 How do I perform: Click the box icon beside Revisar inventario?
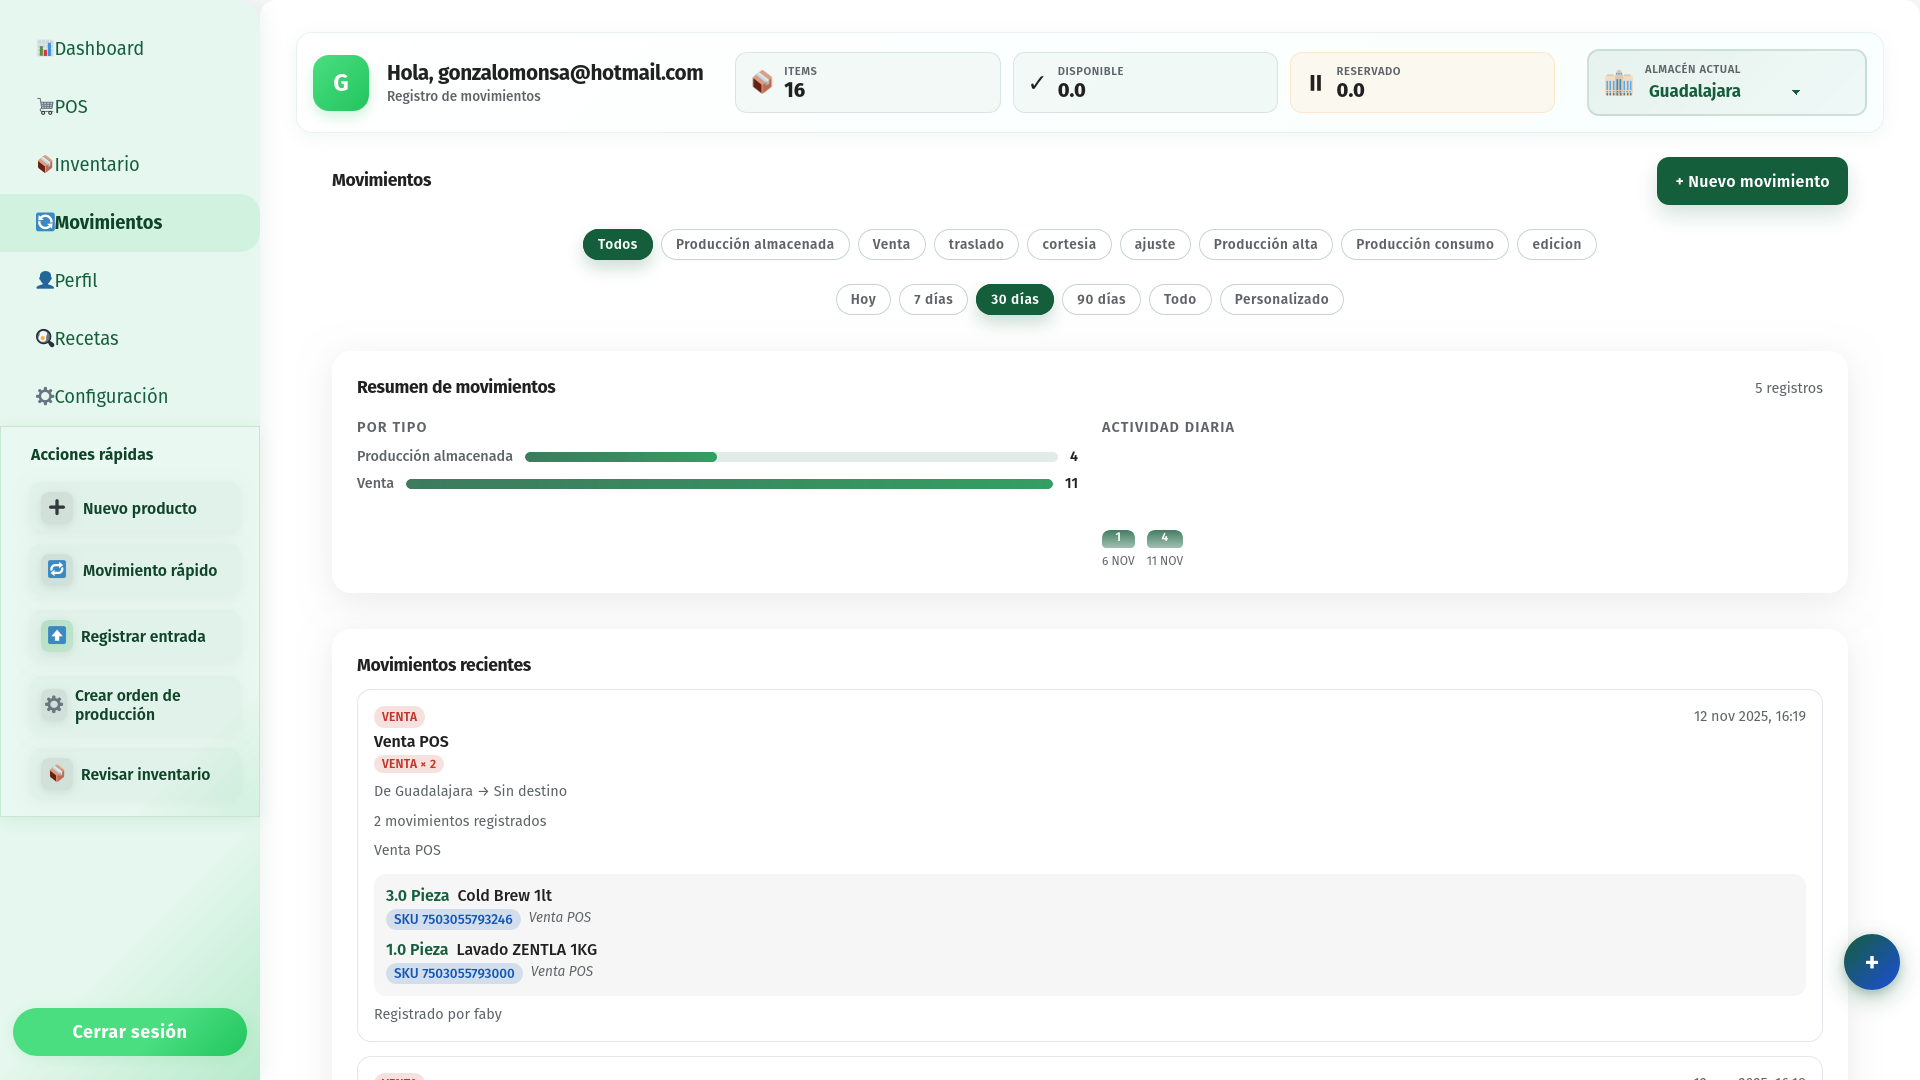pos(57,774)
